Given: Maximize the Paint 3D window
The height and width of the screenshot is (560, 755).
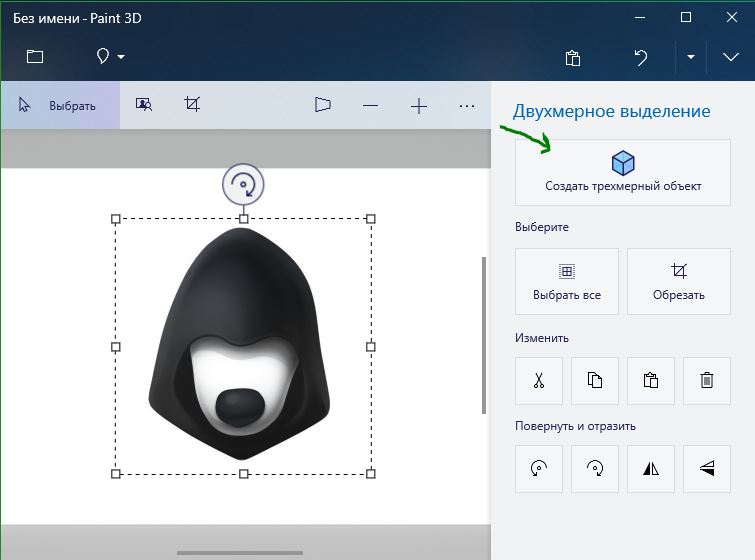Looking at the screenshot, I should [x=686, y=17].
